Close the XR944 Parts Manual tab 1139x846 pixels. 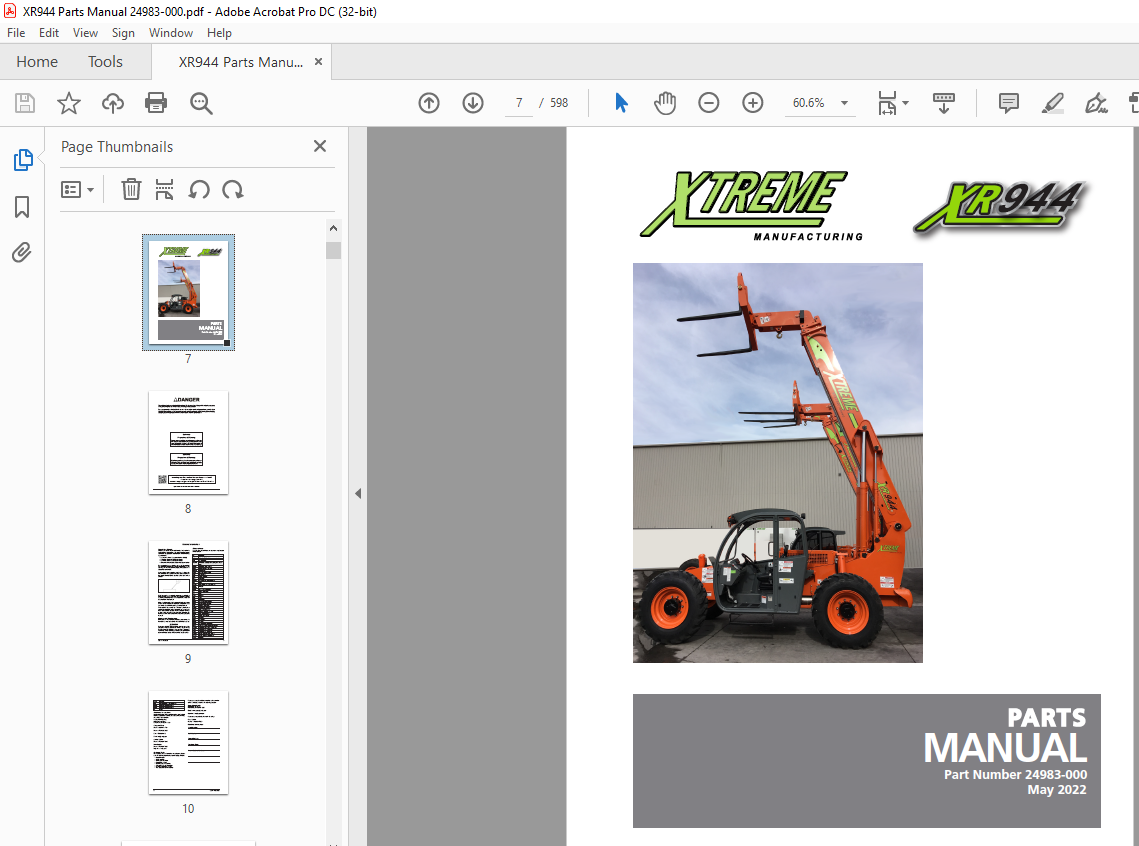(318, 62)
